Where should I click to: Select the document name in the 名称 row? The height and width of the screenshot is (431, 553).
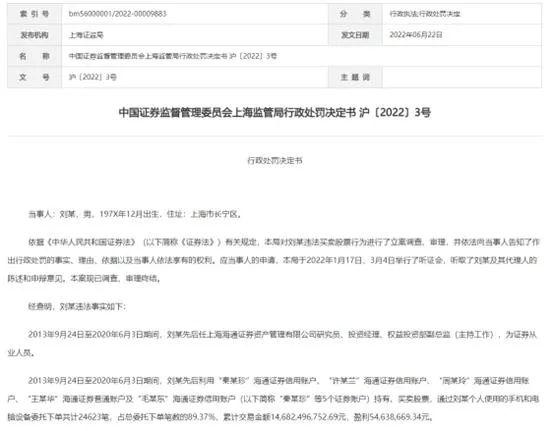(173, 56)
